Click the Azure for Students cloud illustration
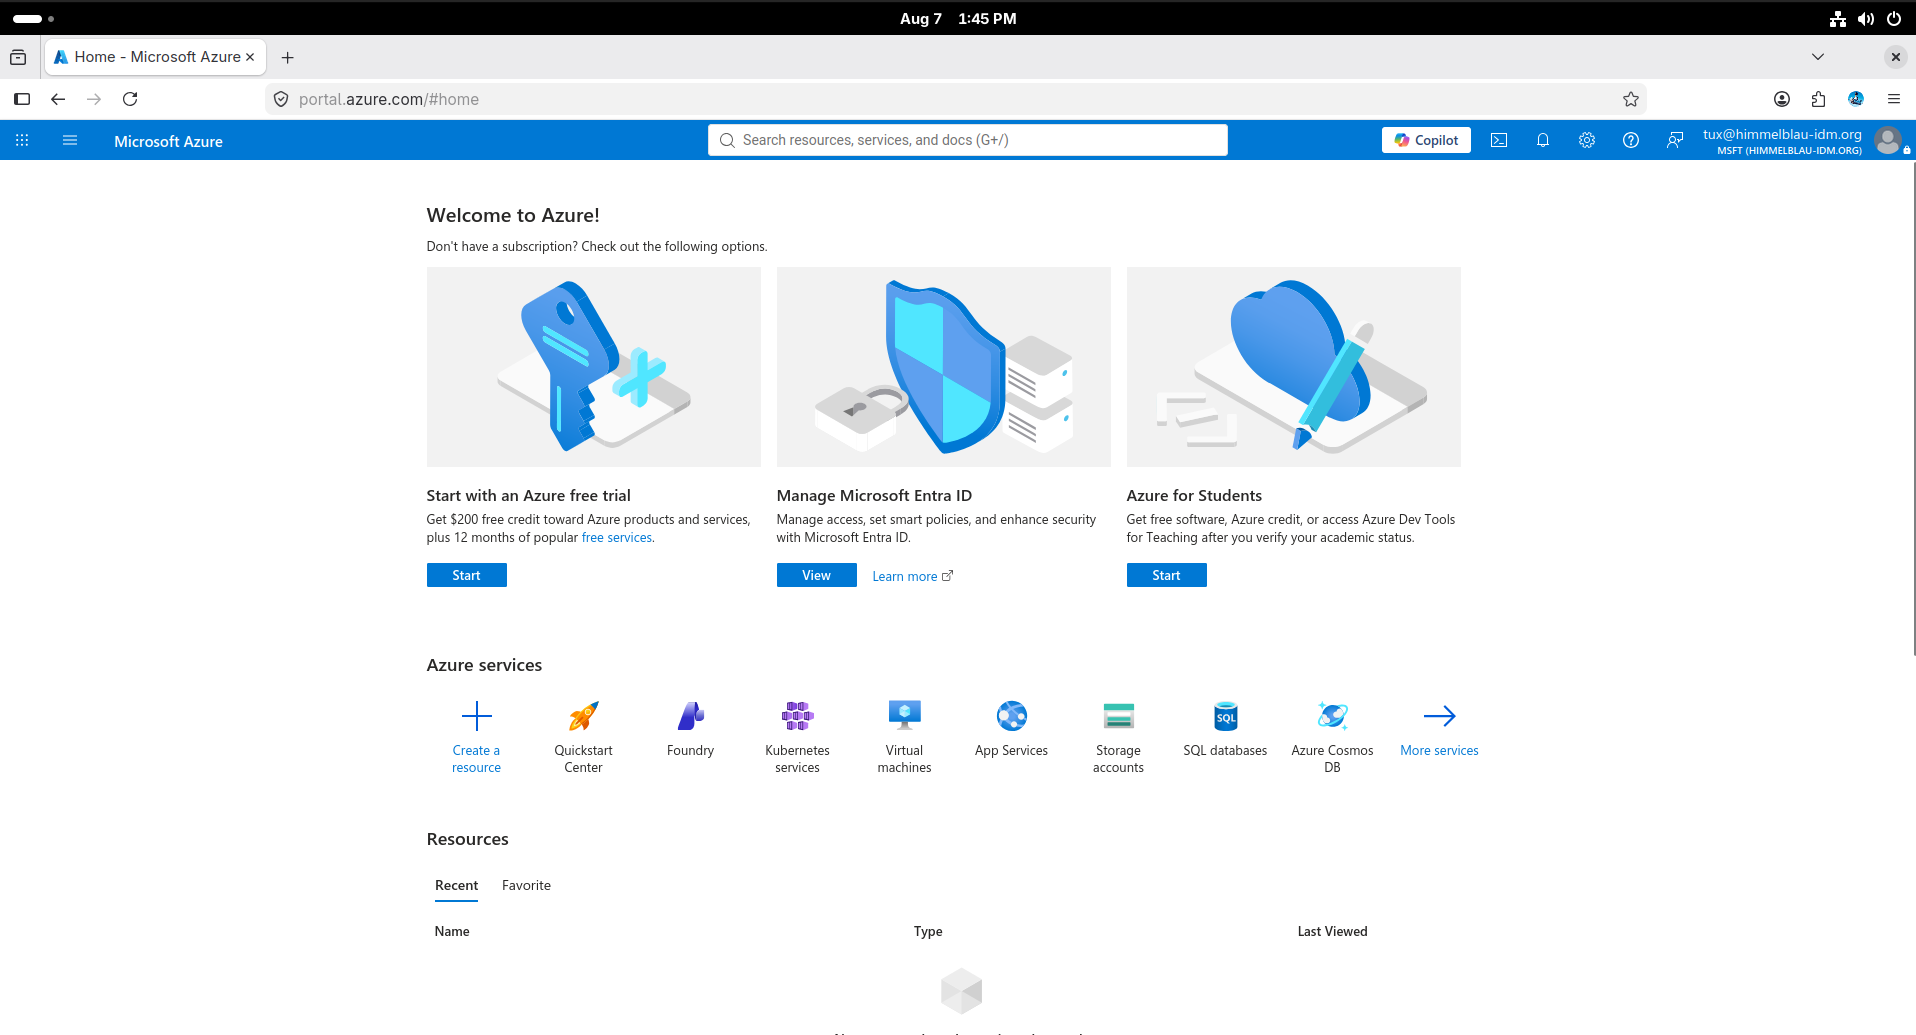The height and width of the screenshot is (1035, 1916). (x=1294, y=367)
